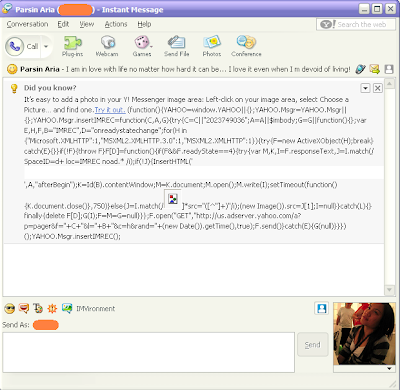Start Webcam from the toolbar
Viewport: 400px width, 390px height.
pyautogui.click(x=107, y=46)
